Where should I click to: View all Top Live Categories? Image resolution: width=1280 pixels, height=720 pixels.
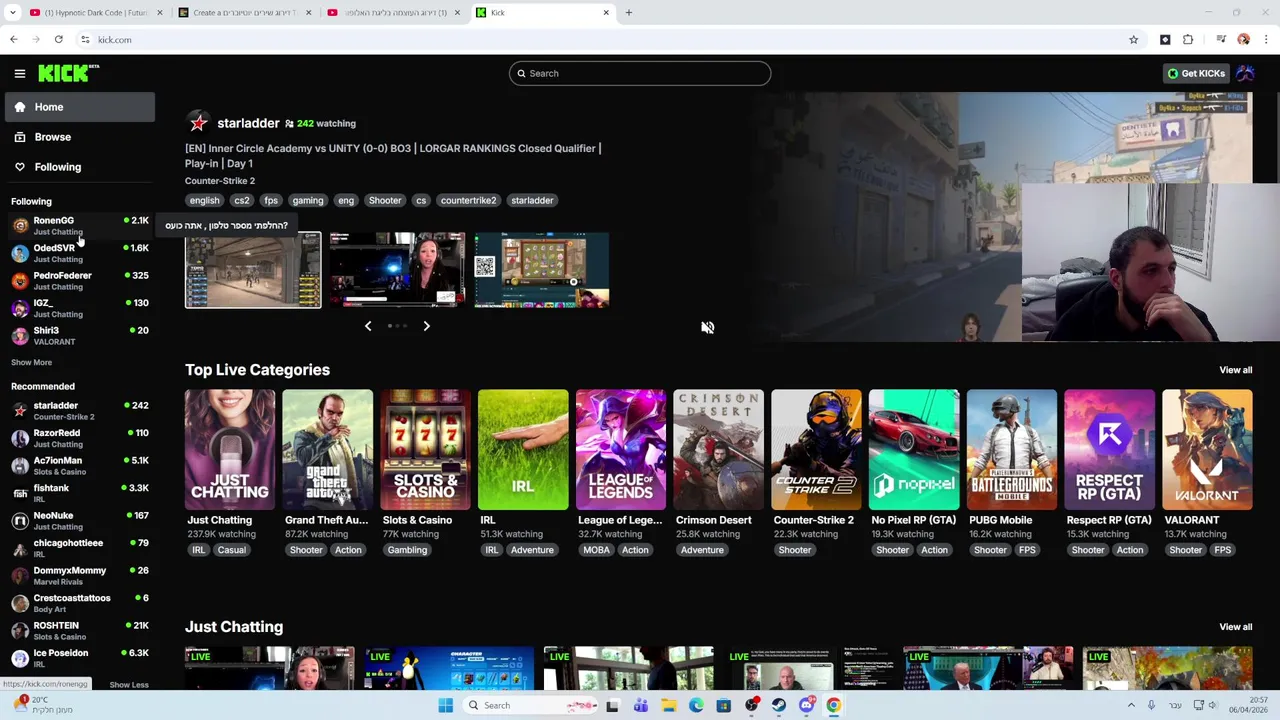(x=1235, y=370)
